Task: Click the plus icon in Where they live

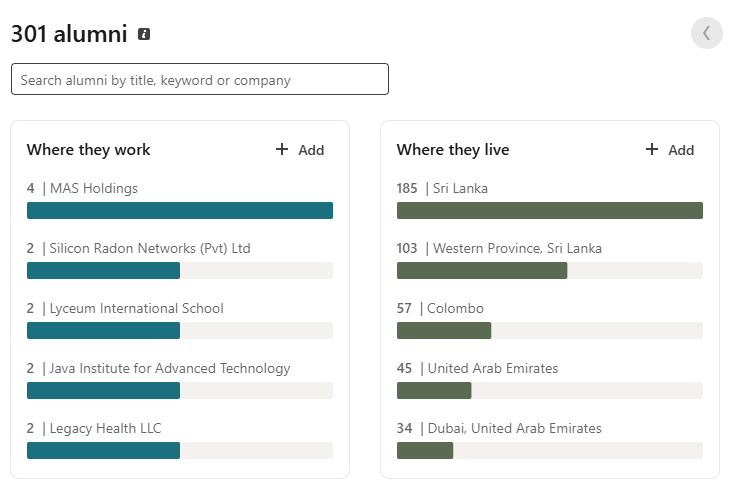Action: [652, 149]
